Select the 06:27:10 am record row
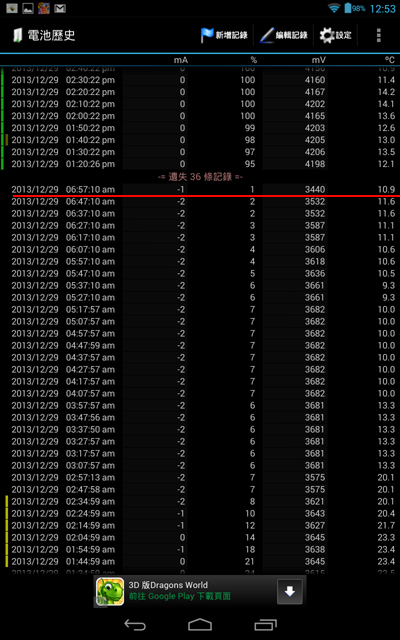This screenshot has width=400, height=640. point(200,225)
